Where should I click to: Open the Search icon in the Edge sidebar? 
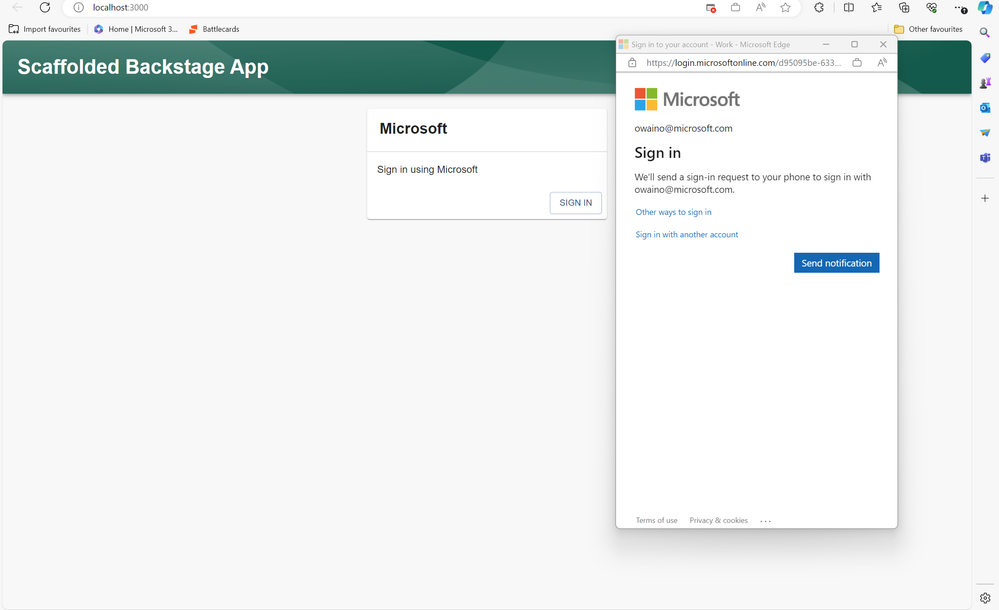point(985,33)
